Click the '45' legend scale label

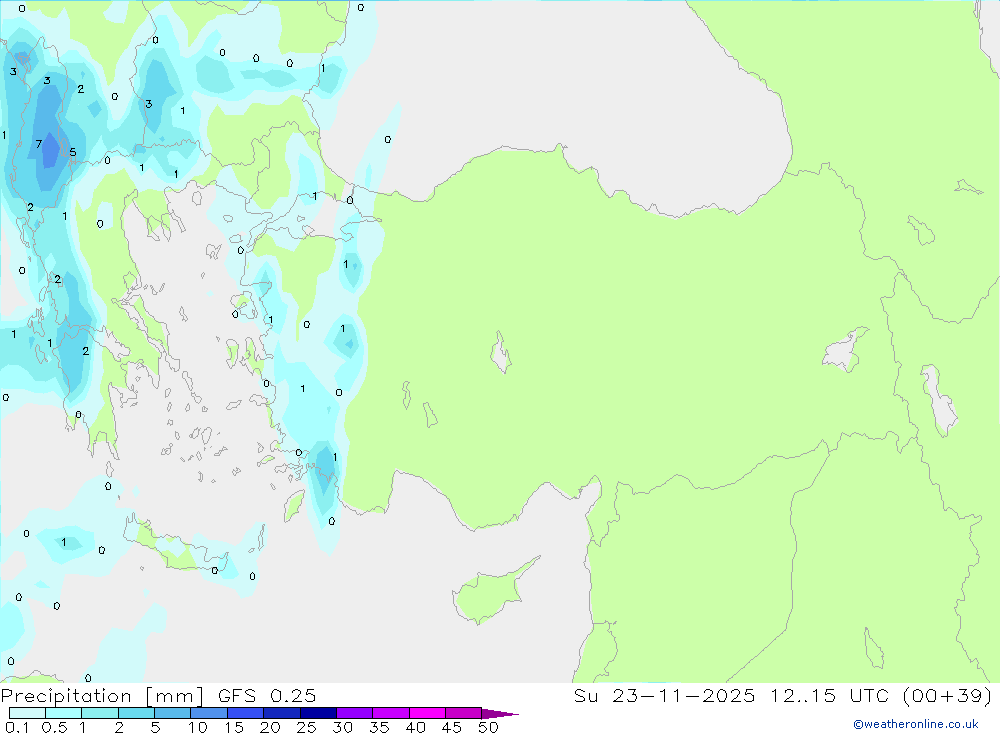452,727
